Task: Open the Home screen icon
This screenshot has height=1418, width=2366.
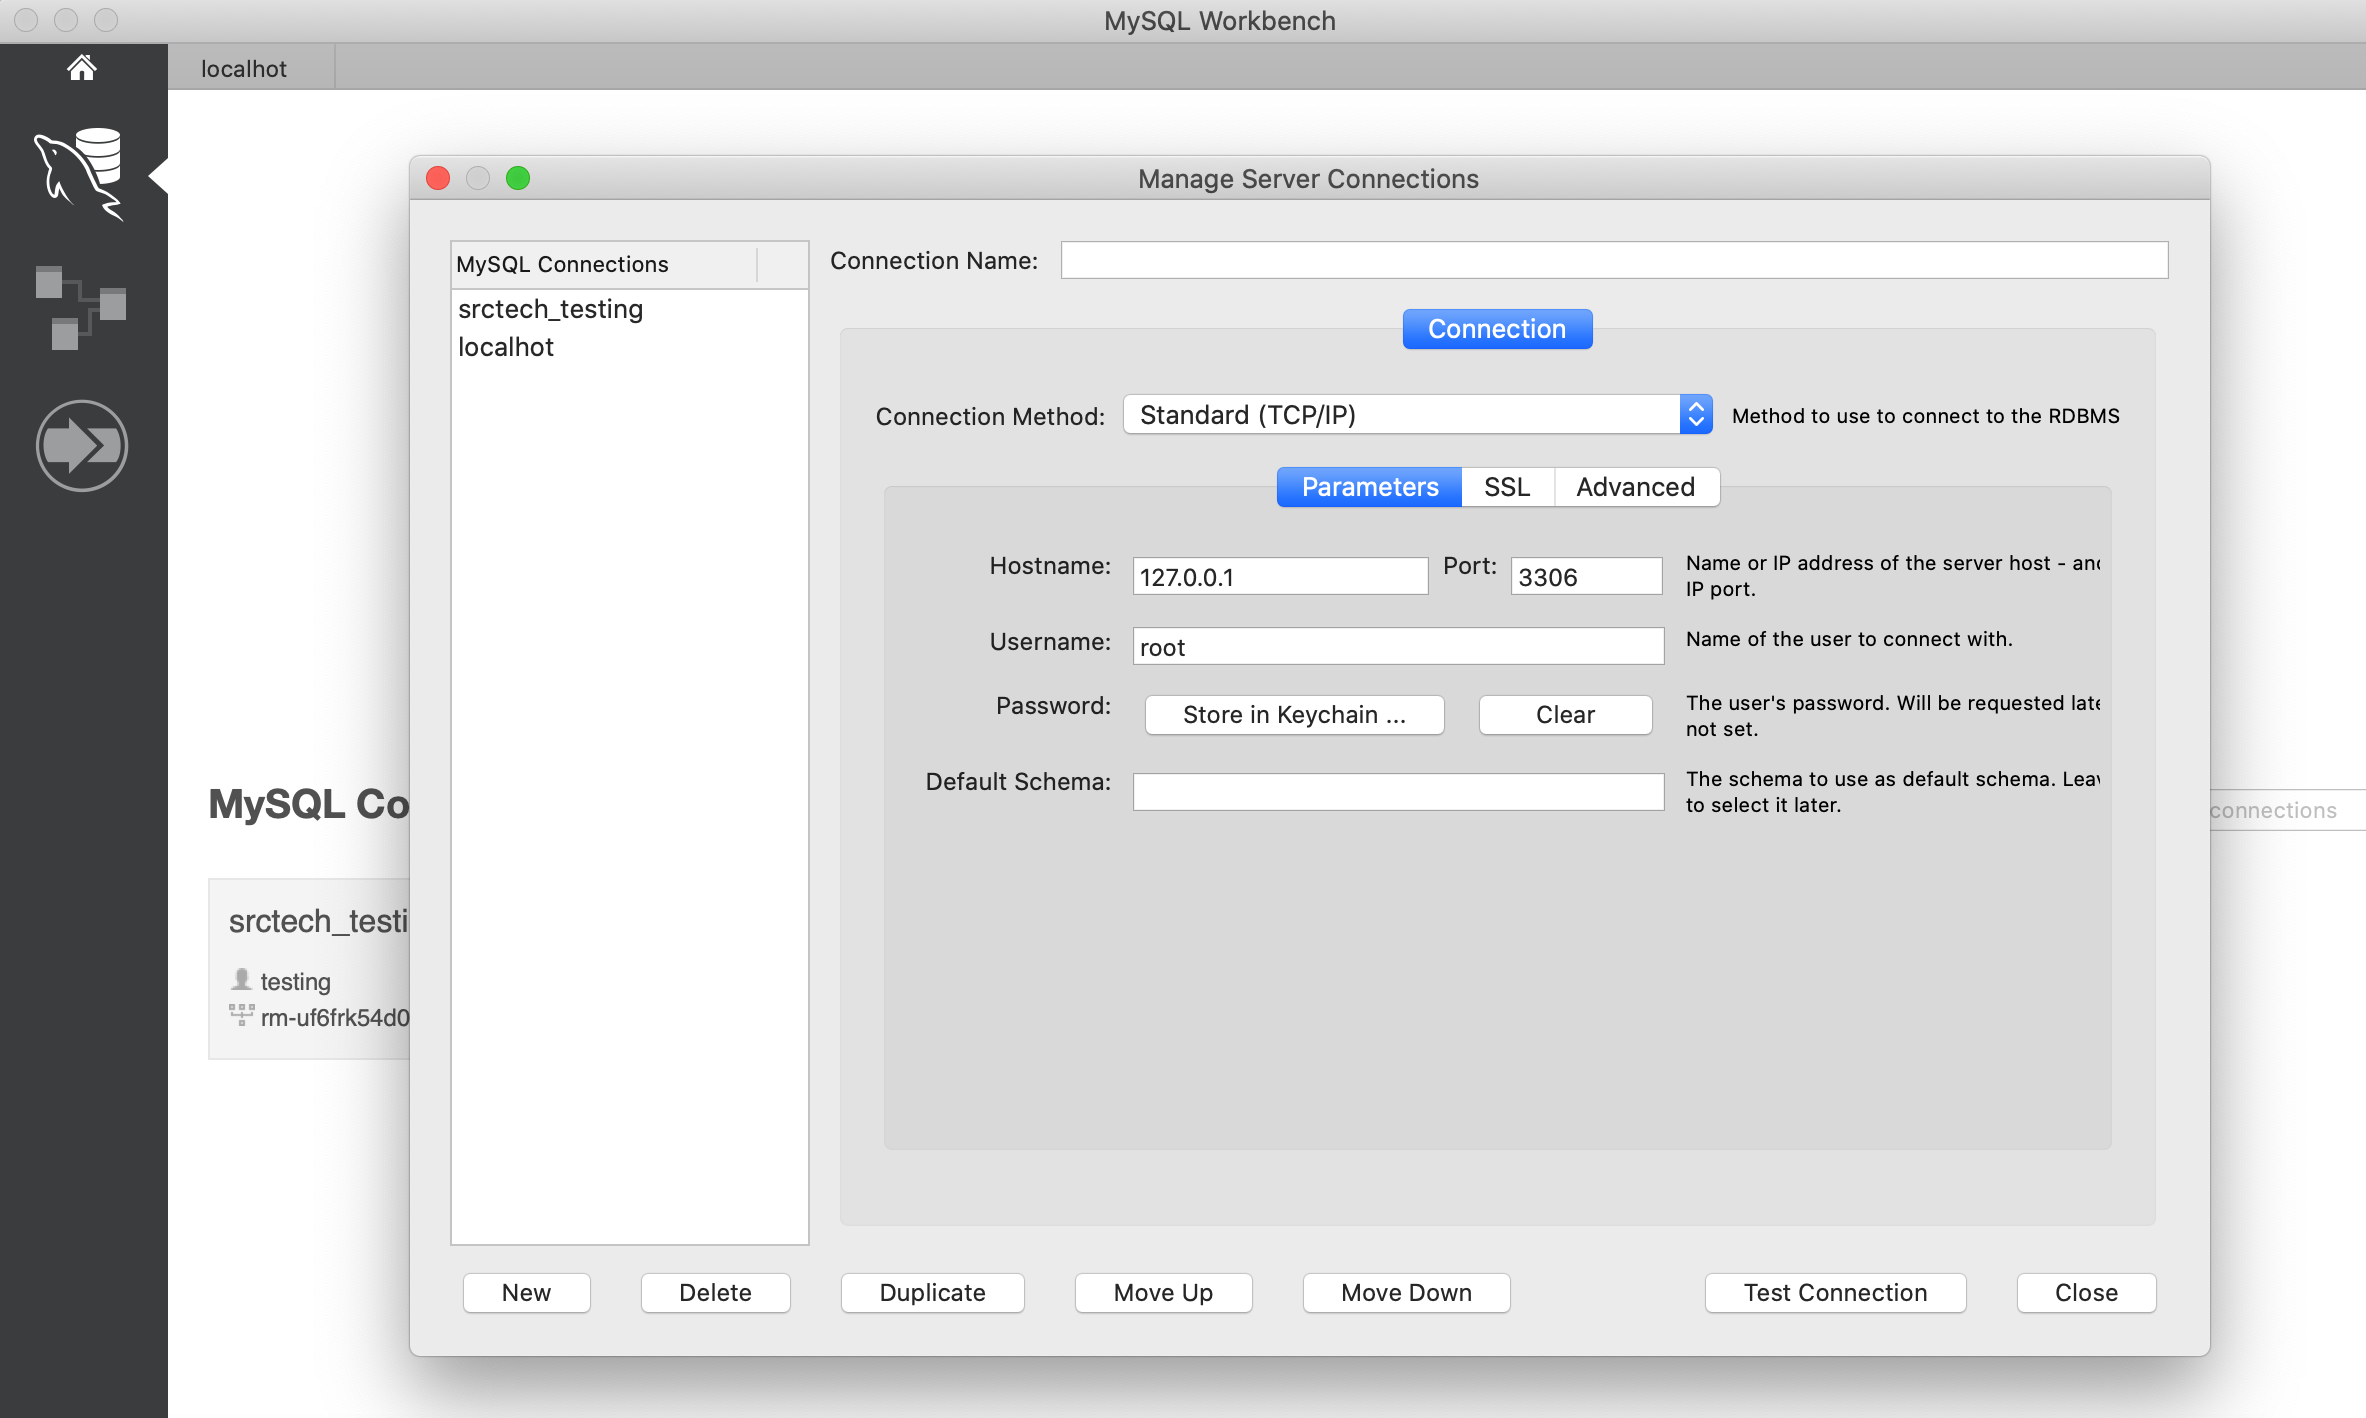Action: click(82, 68)
